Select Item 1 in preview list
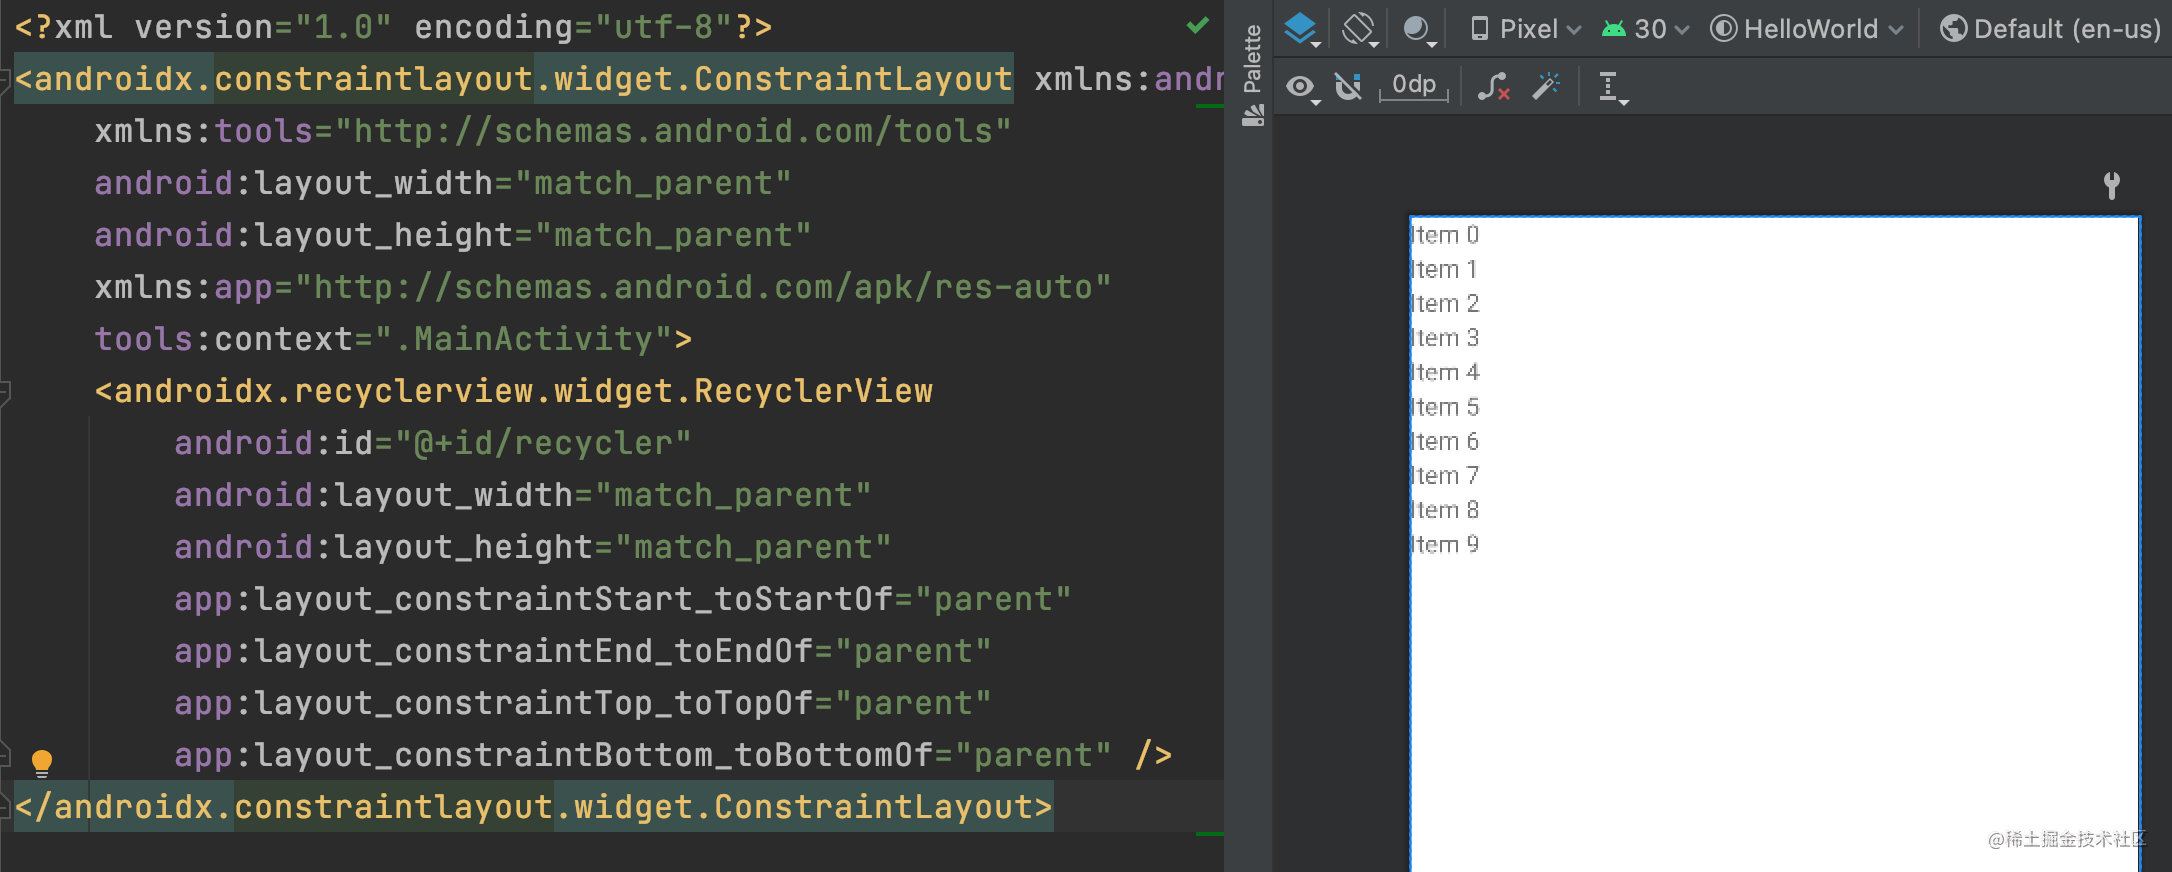 pos(1443,269)
